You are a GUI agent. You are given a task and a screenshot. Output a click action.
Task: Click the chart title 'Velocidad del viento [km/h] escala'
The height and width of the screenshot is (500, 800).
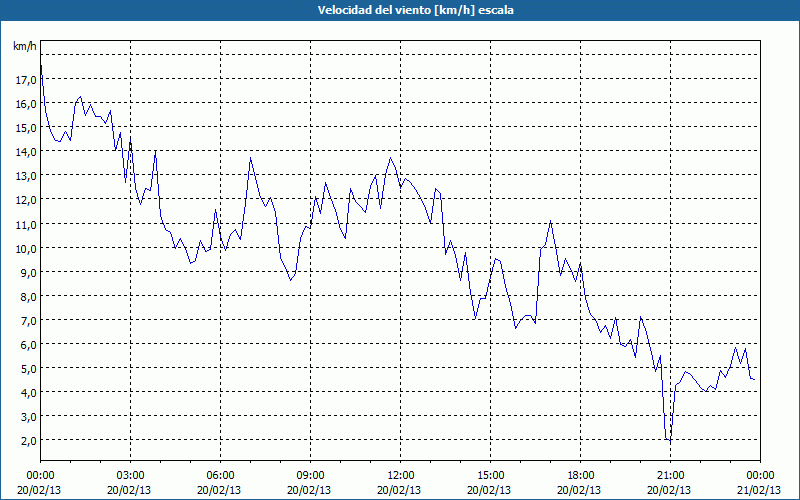coord(415,10)
